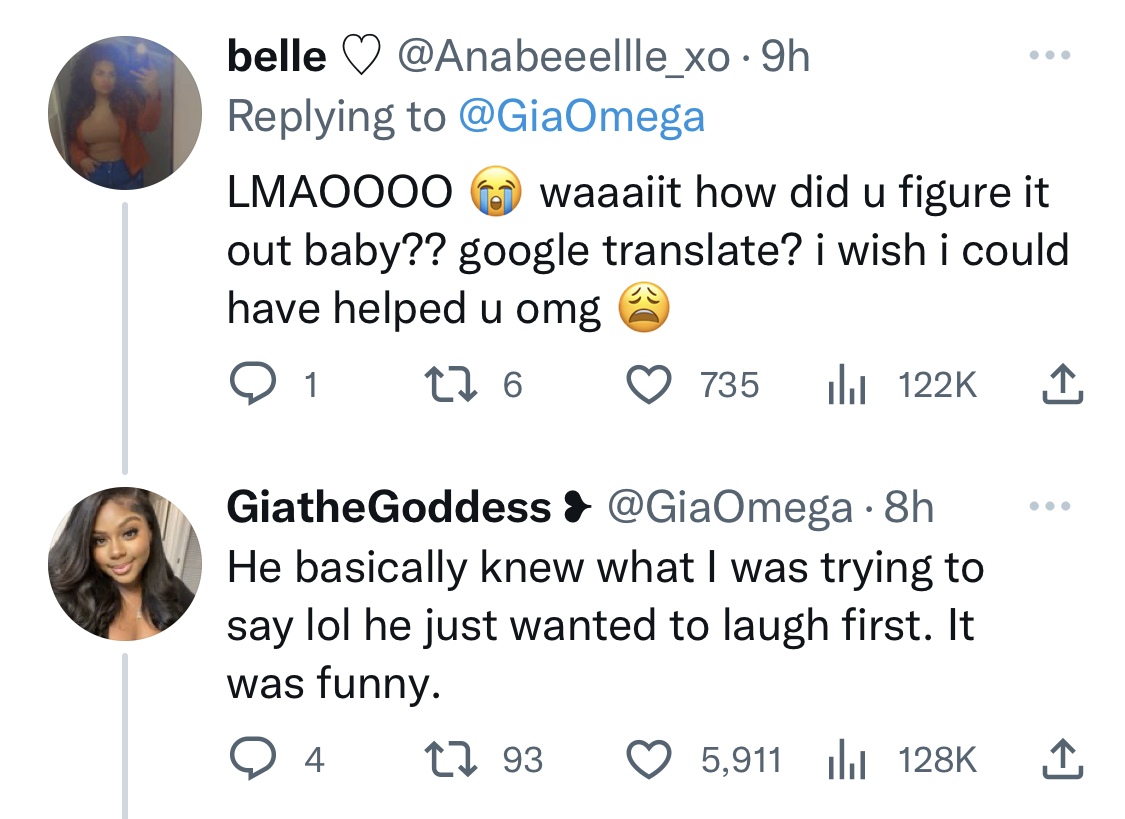View analytics on the 128K views tweet

point(847,760)
